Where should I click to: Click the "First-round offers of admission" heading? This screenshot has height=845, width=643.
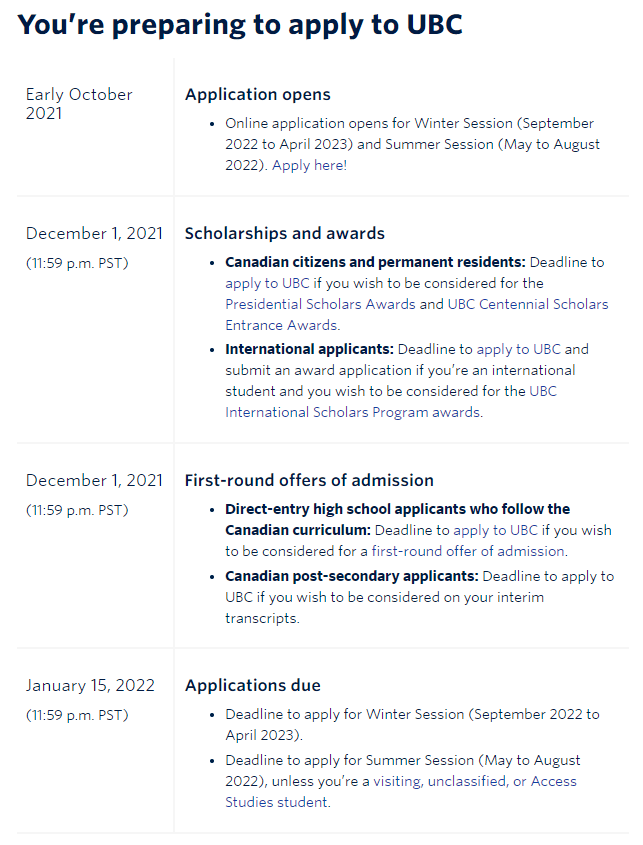pyautogui.click(x=309, y=480)
